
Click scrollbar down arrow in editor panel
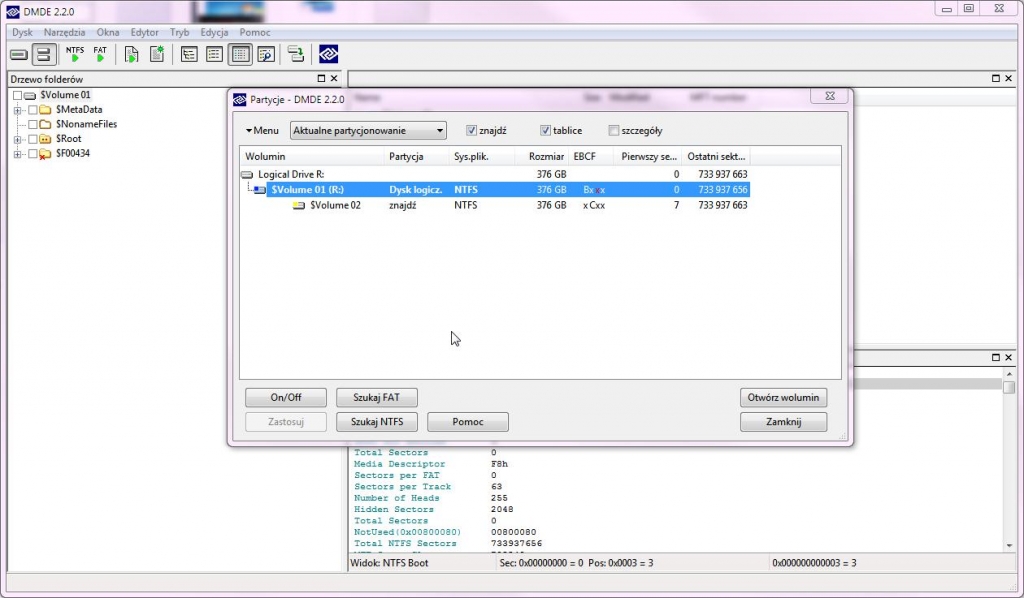[1009, 545]
